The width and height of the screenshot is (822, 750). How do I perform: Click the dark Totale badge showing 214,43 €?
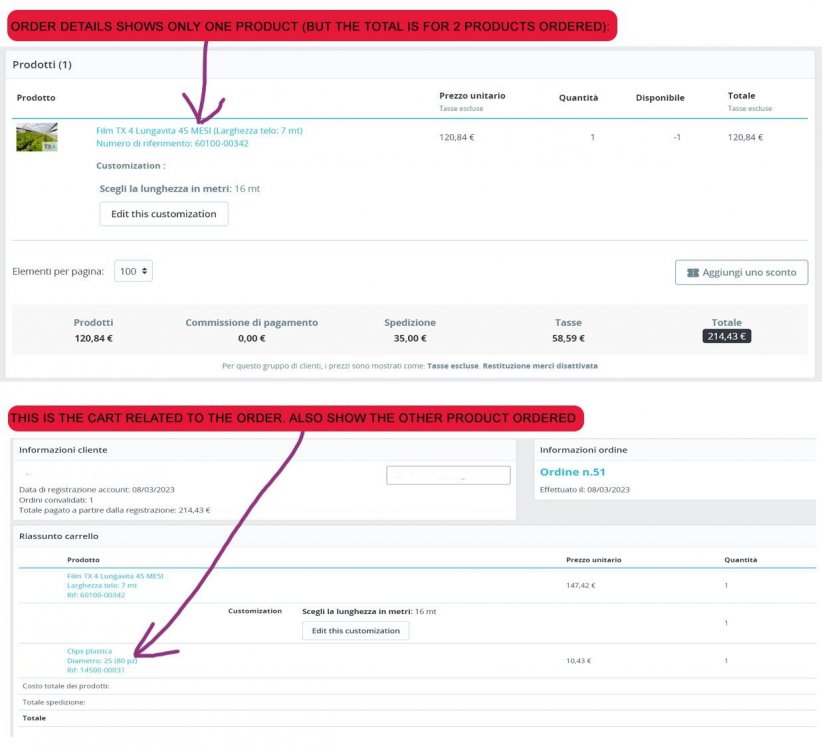725,336
